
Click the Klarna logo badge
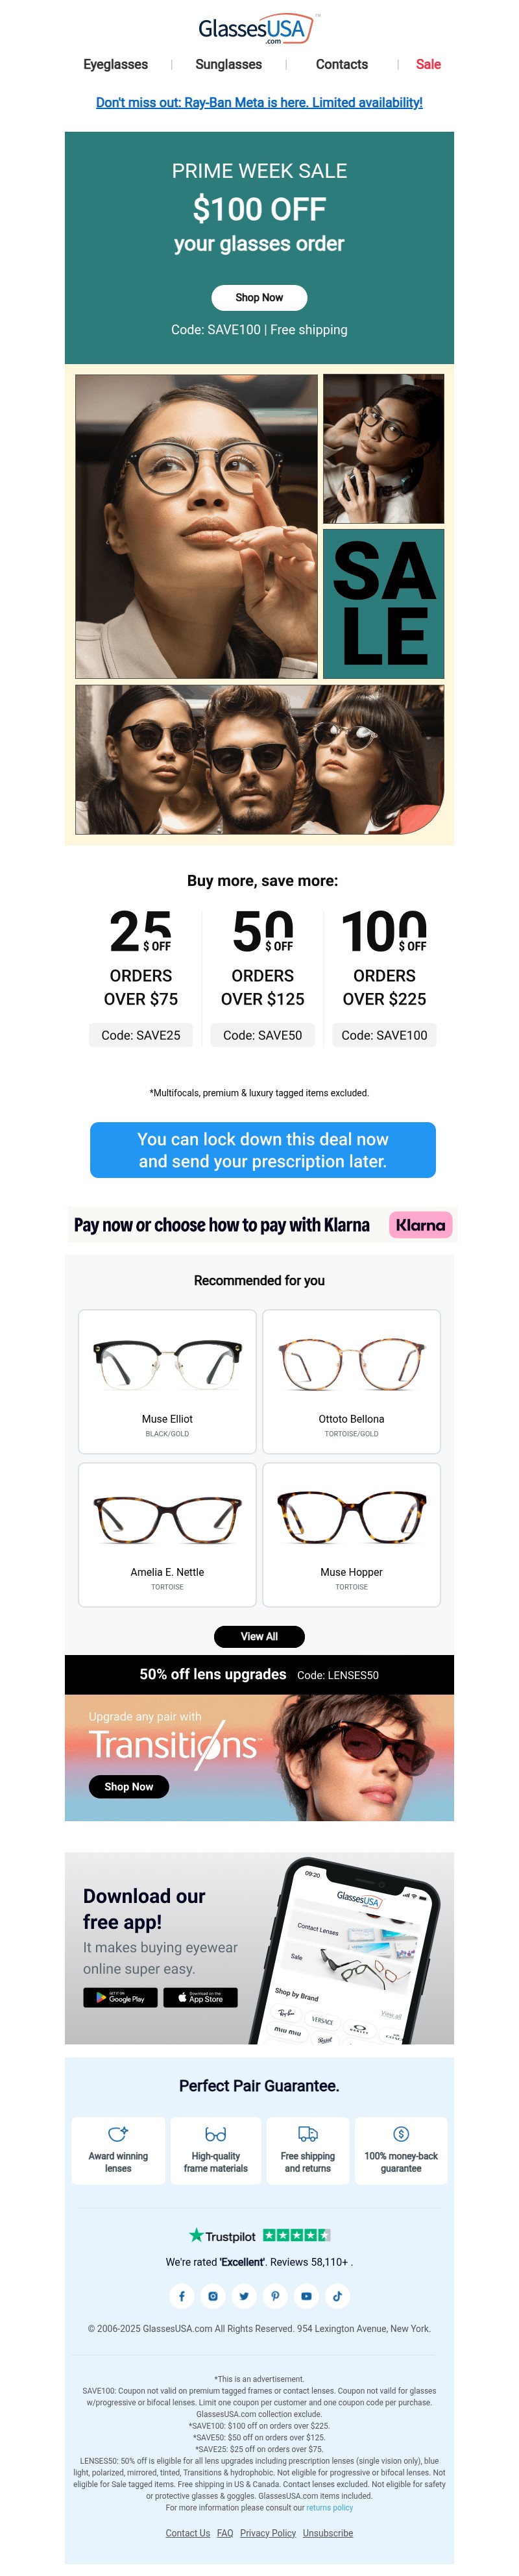click(420, 1225)
